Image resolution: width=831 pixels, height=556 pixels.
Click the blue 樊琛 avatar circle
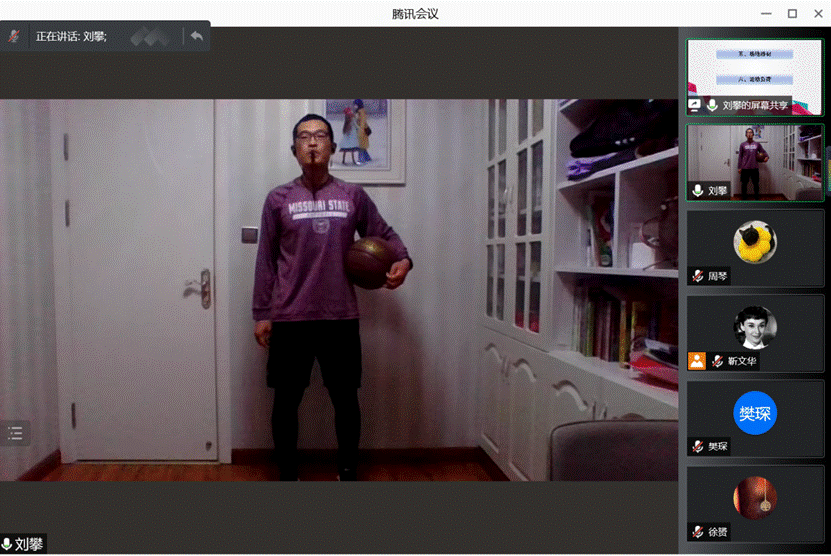pyautogui.click(x=755, y=413)
